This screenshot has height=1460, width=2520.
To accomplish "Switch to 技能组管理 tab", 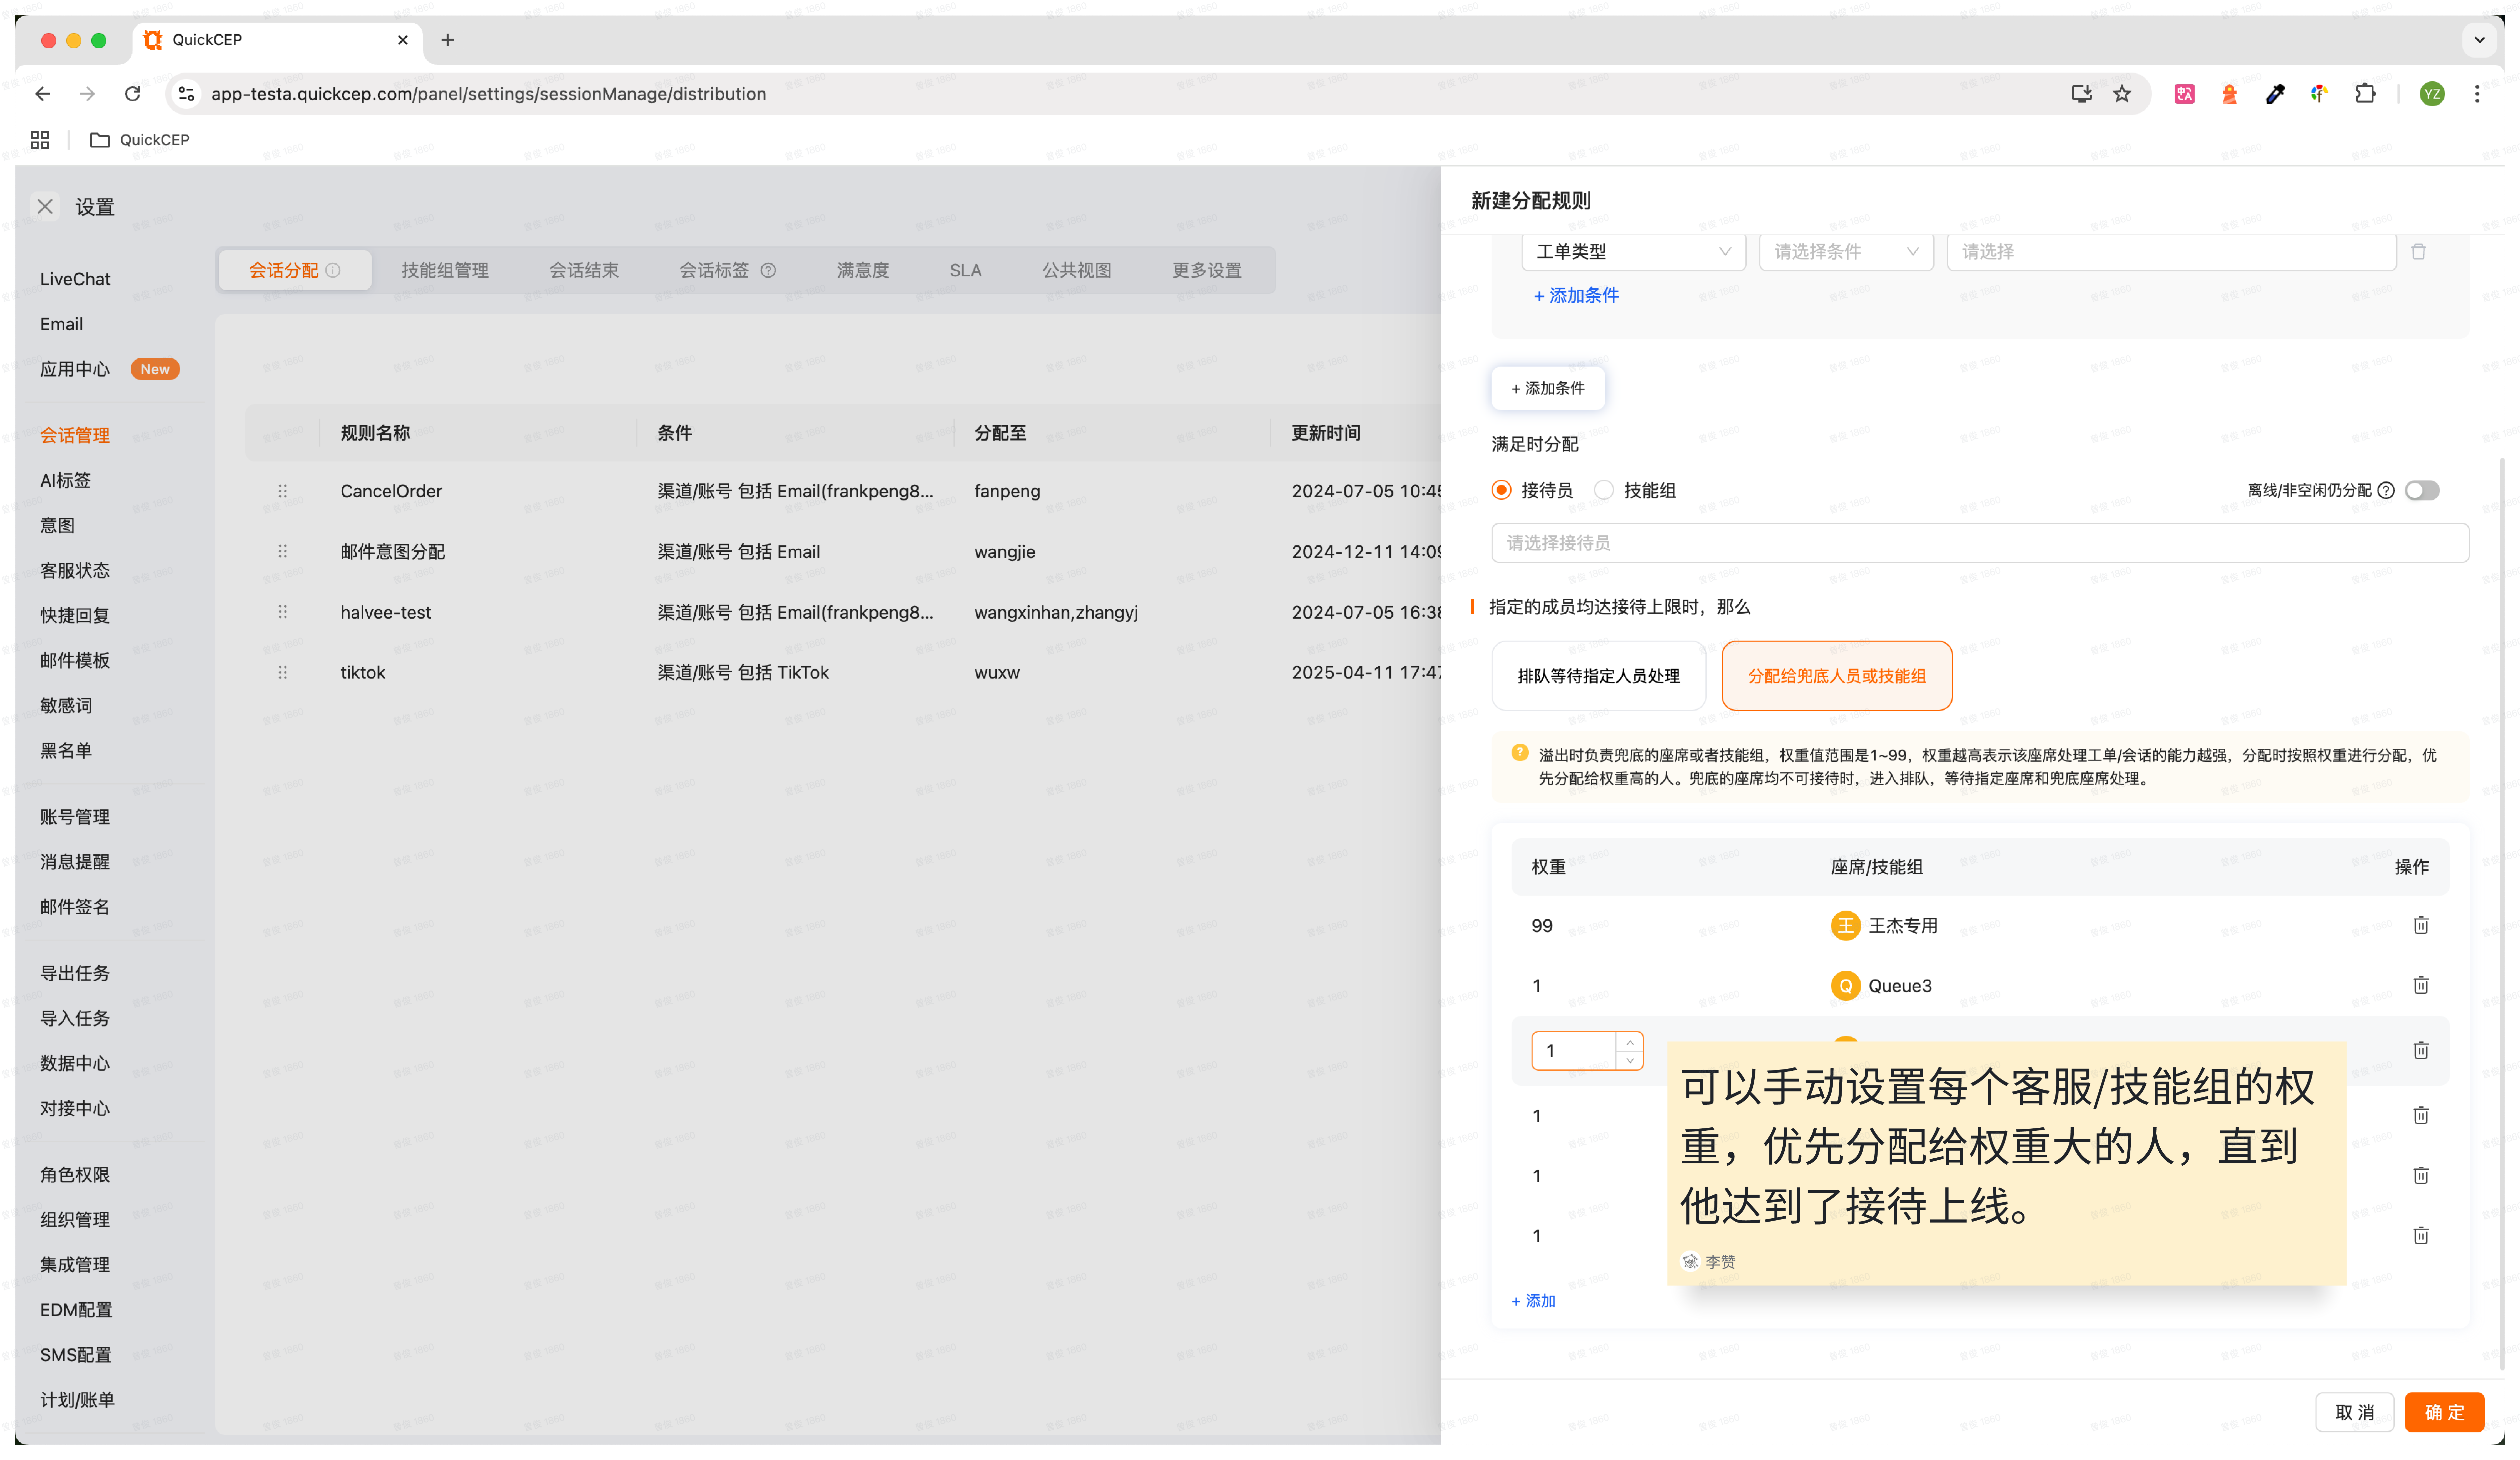I will 445,270.
